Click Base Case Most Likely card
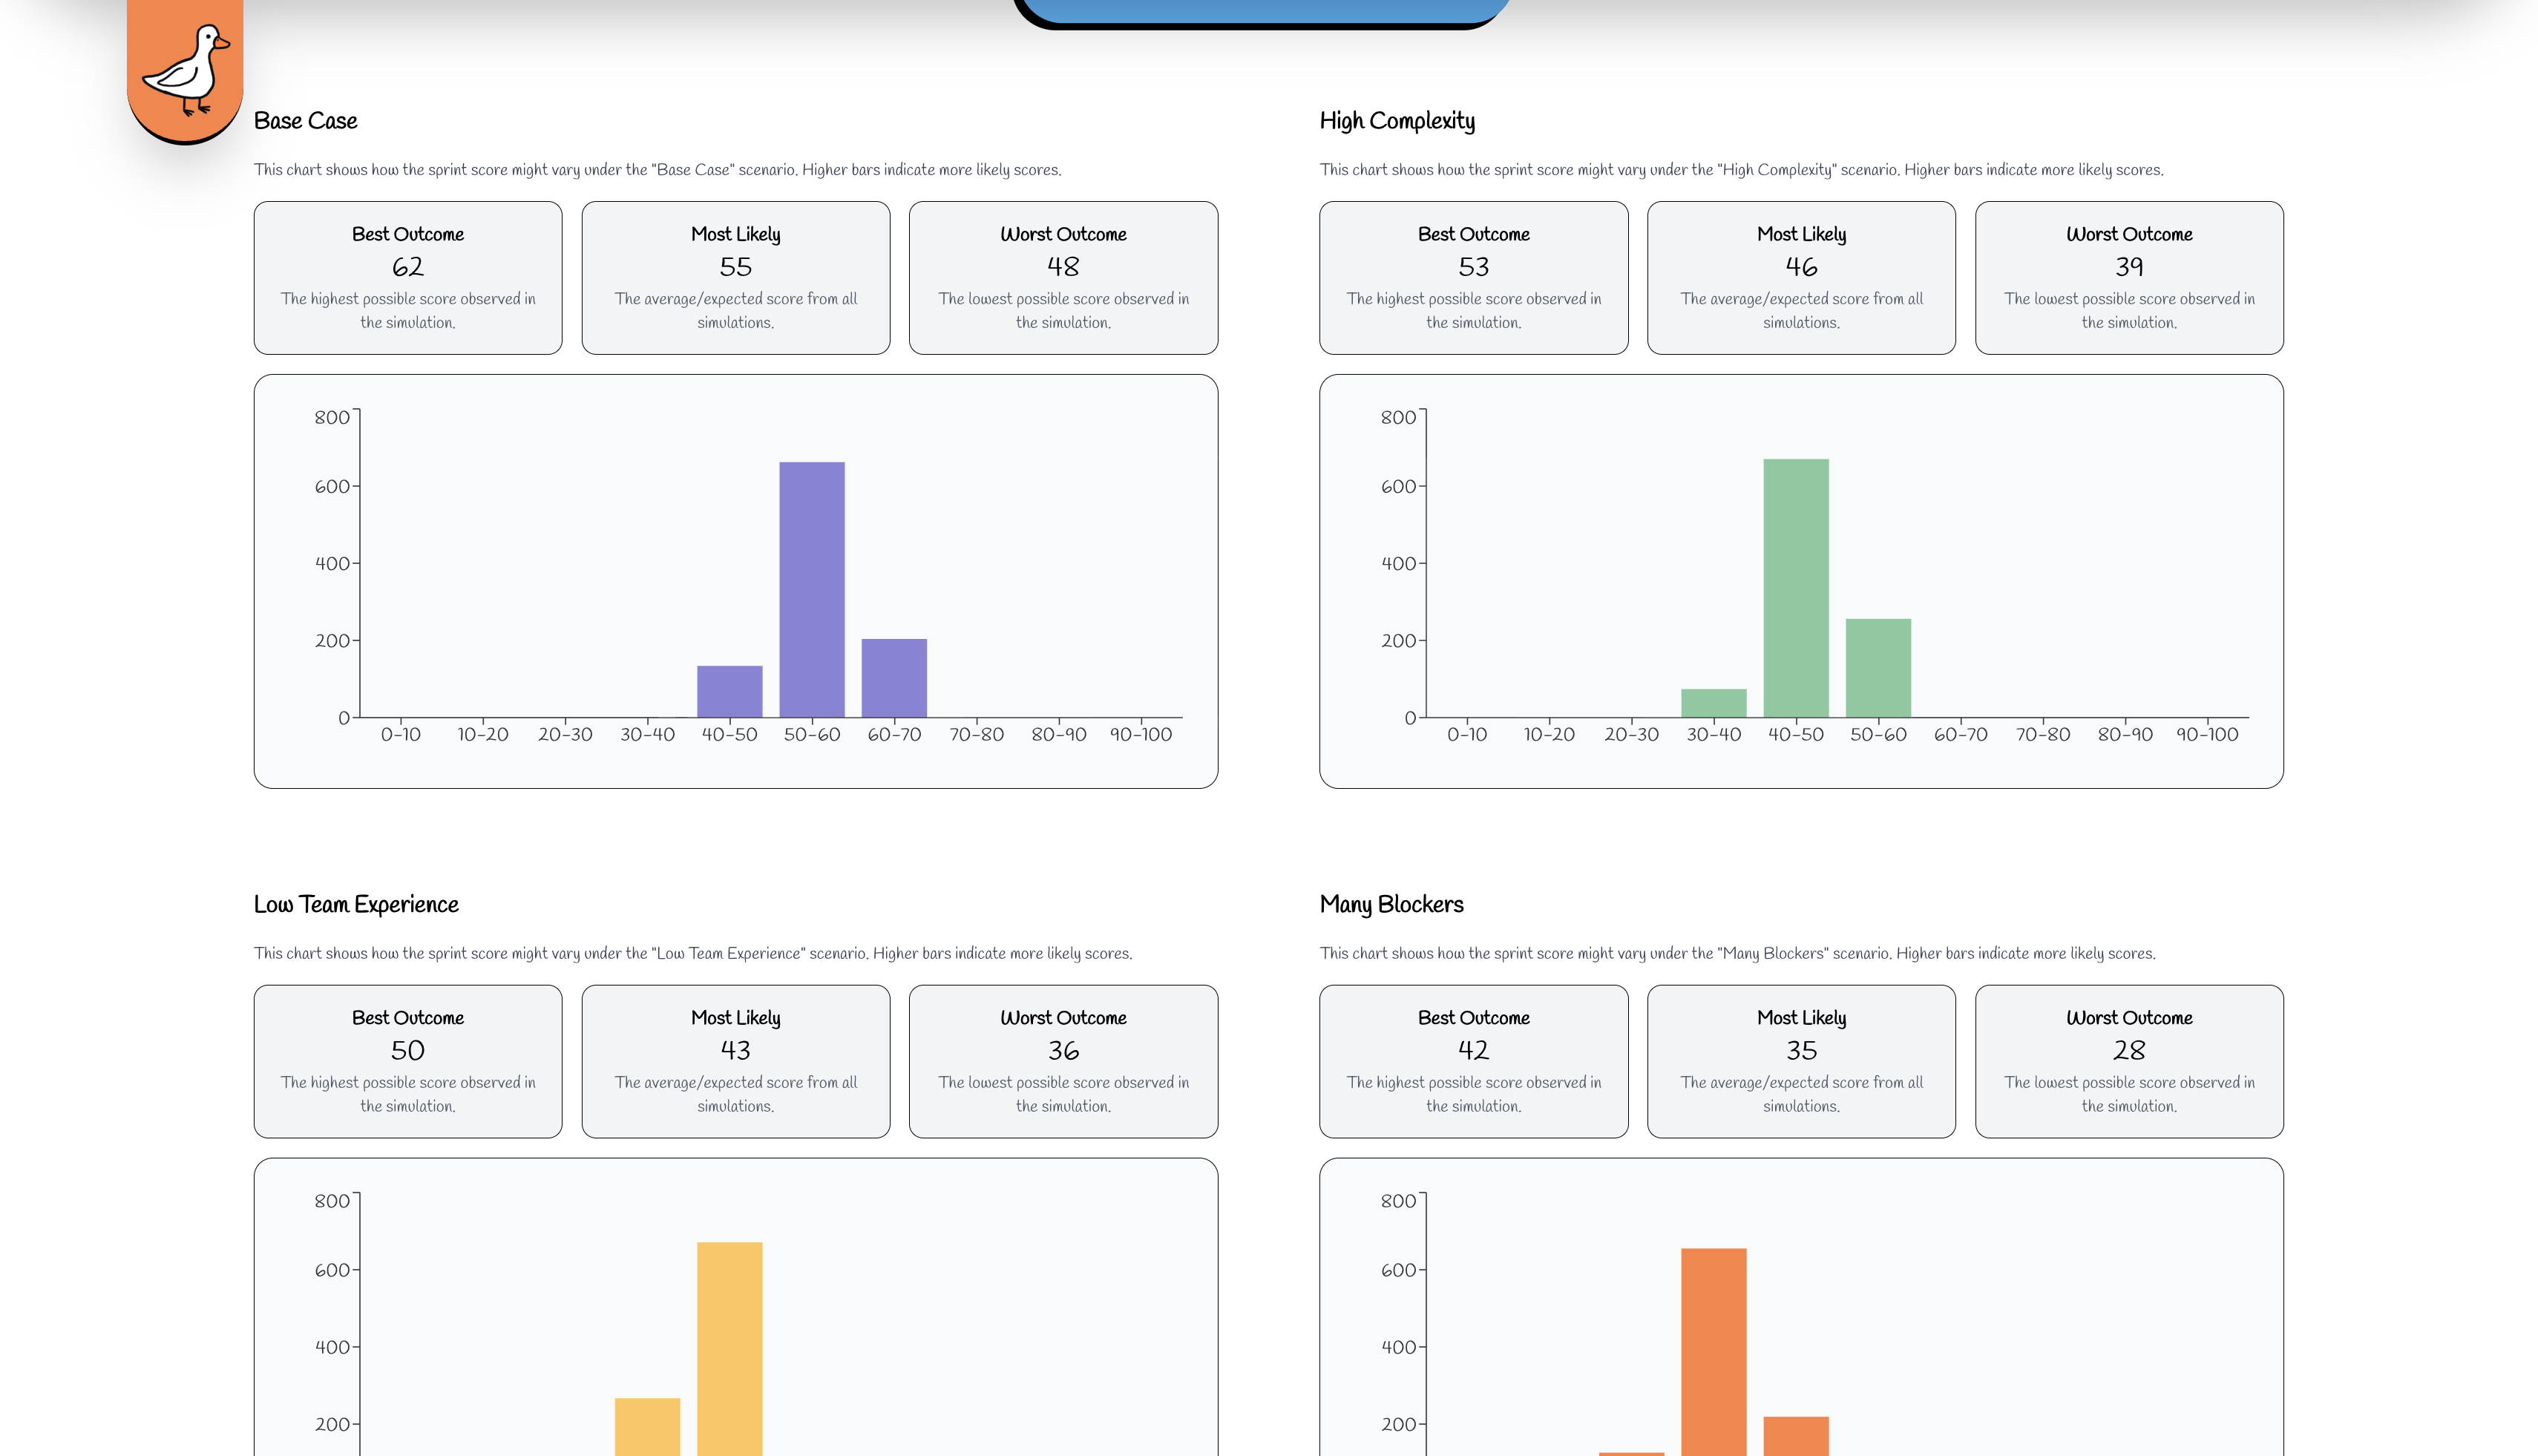 (x=735, y=277)
